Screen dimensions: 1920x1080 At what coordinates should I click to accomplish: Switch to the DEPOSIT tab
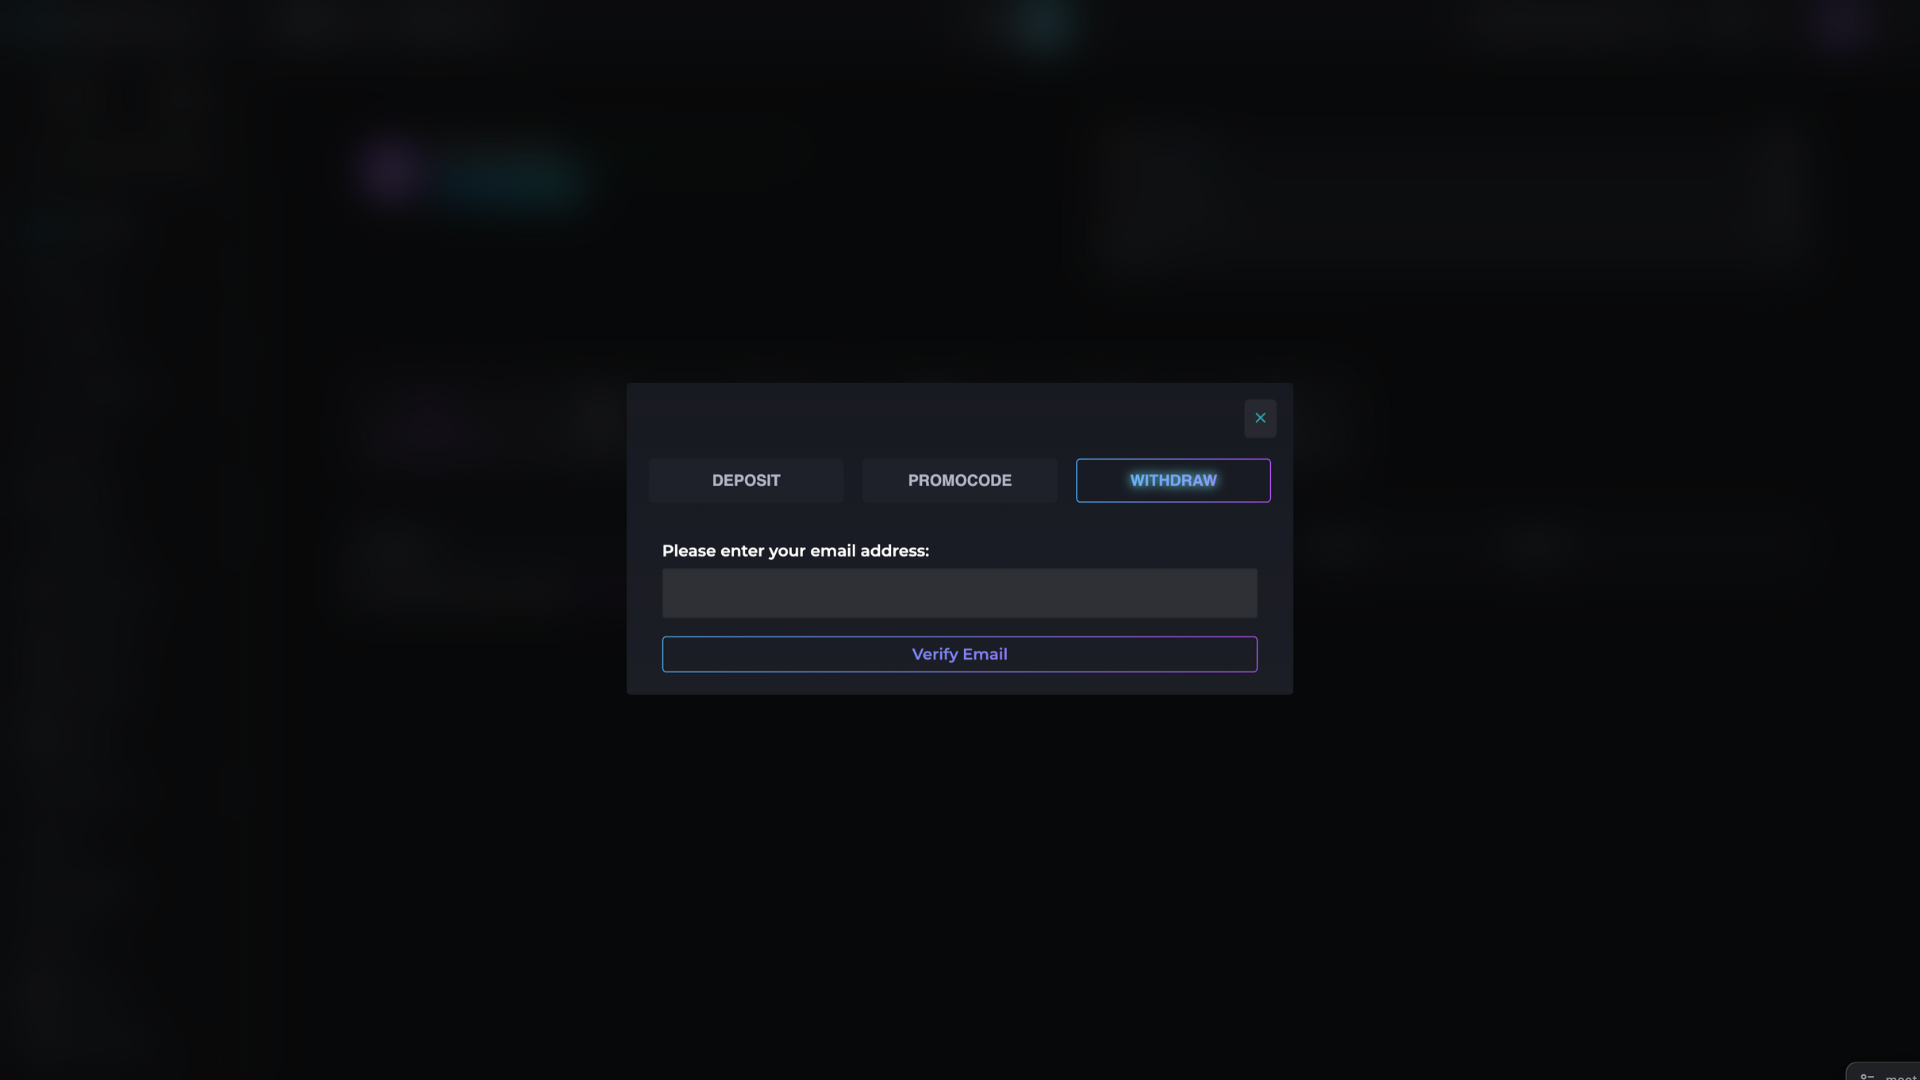point(746,481)
